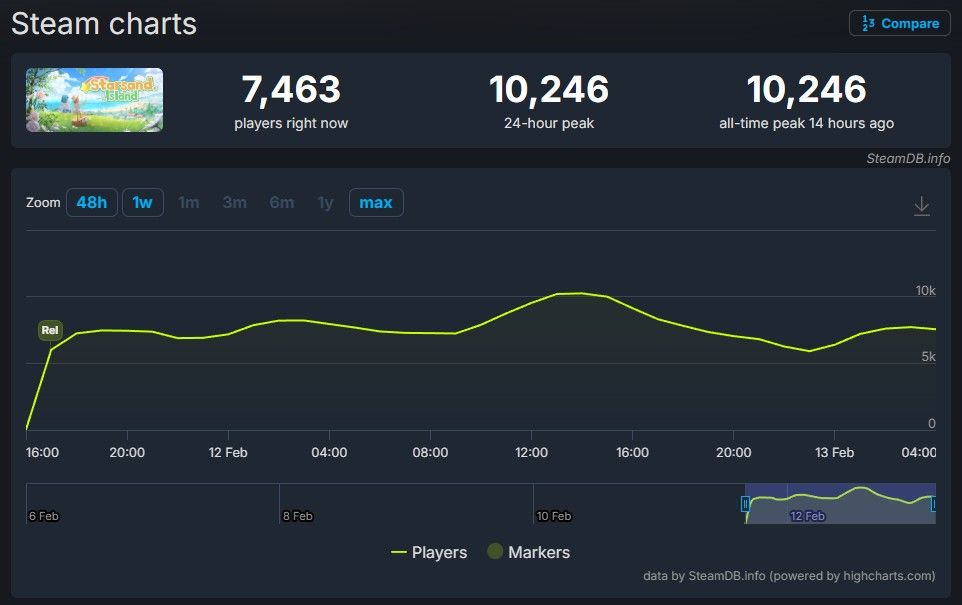962x605 pixels.
Task: Select the 1m zoom option
Action: pyautogui.click(x=188, y=203)
